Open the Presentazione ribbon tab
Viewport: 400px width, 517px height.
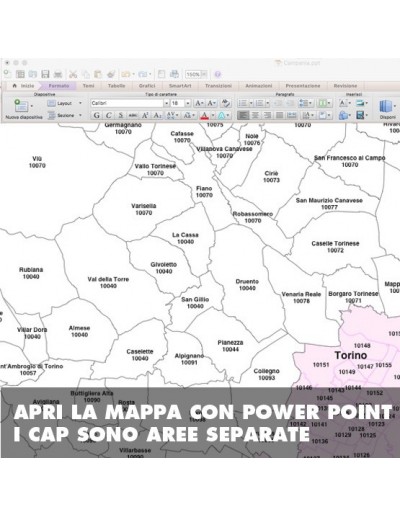pos(303,86)
